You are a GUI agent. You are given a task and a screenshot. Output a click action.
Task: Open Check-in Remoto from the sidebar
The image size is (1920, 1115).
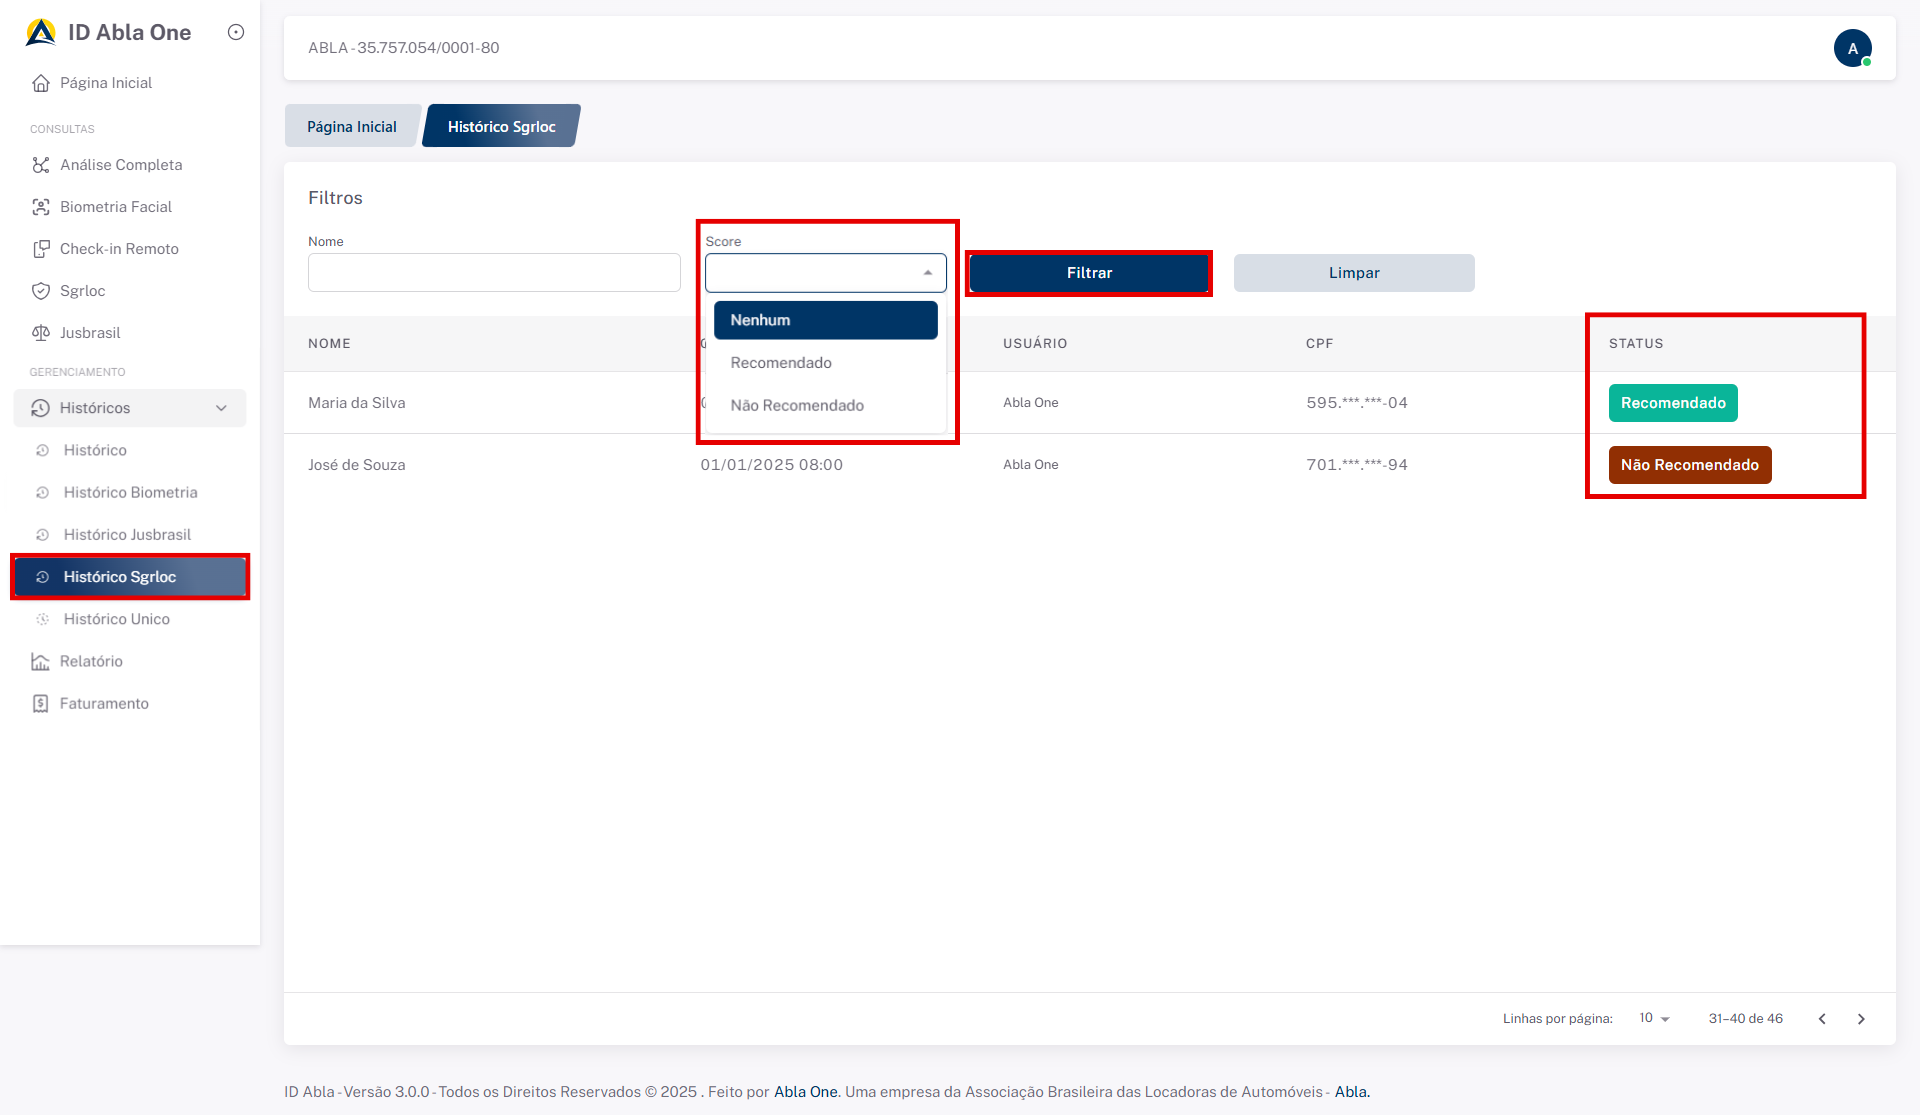coord(118,249)
